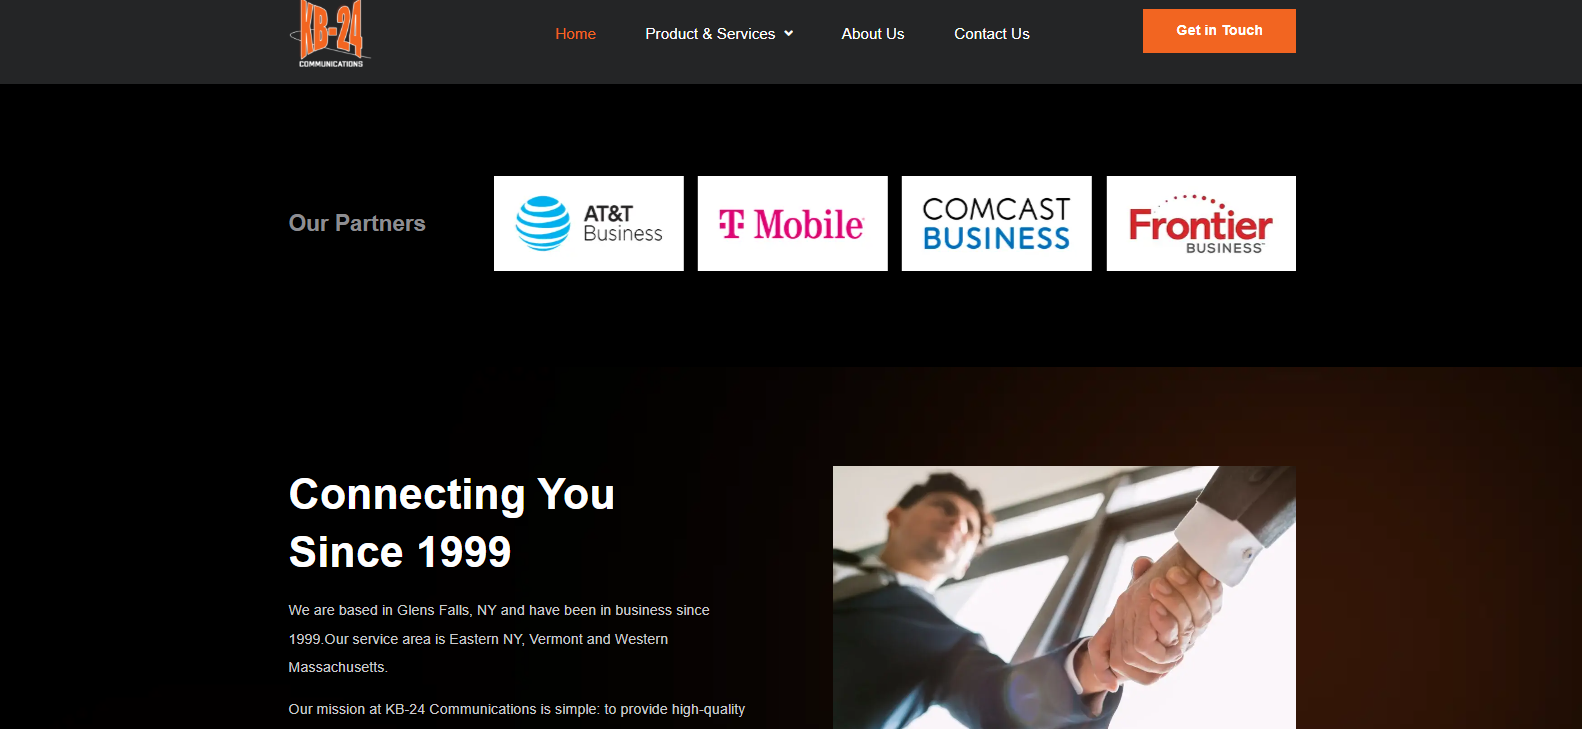Image resolution: width=1582 pixels, height=729 pixels.
Task: Click the AT&T globe icon
Action: tap(543, 223)
